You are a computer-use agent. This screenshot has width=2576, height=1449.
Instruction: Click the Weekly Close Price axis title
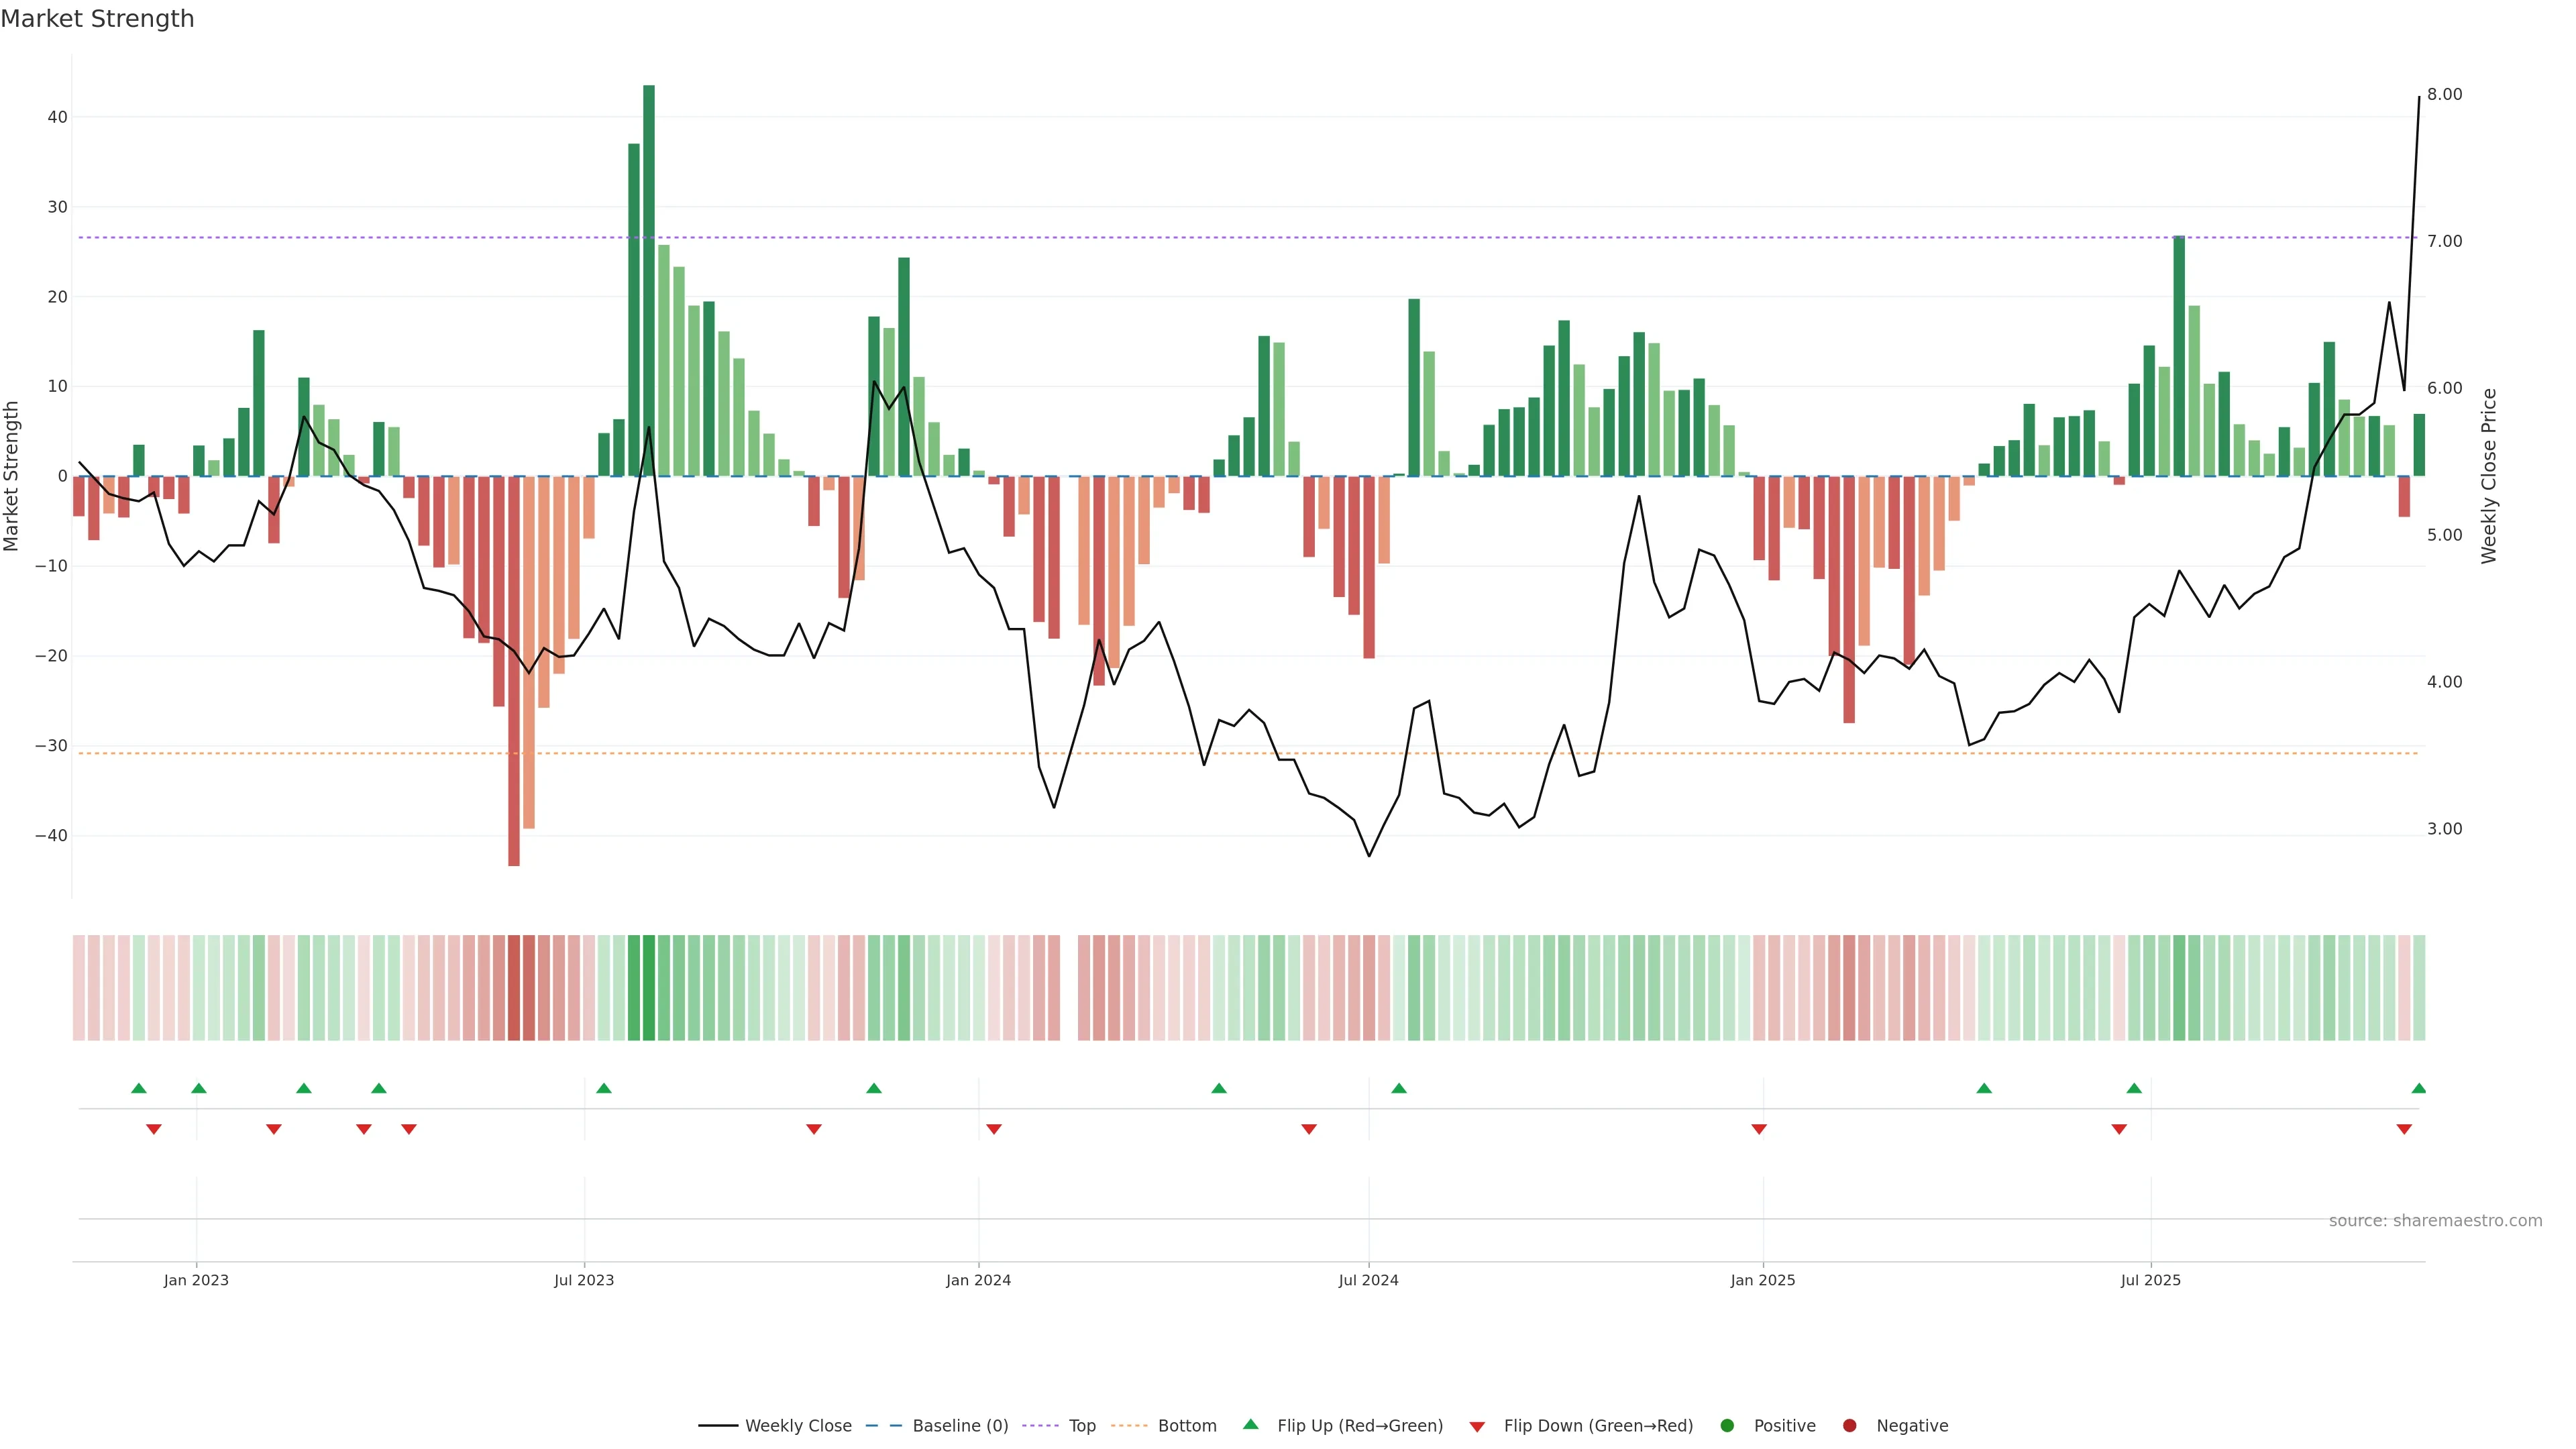(2489, 476)
